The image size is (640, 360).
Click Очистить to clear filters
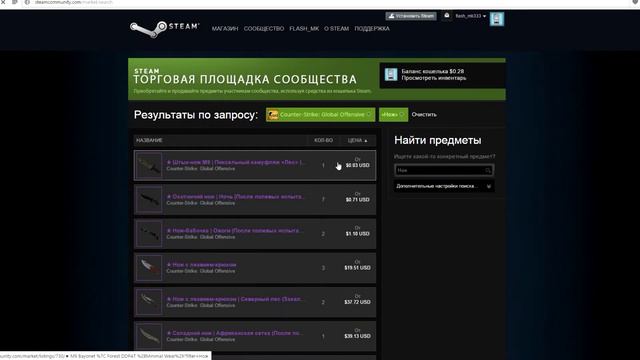tap(424, 115)
